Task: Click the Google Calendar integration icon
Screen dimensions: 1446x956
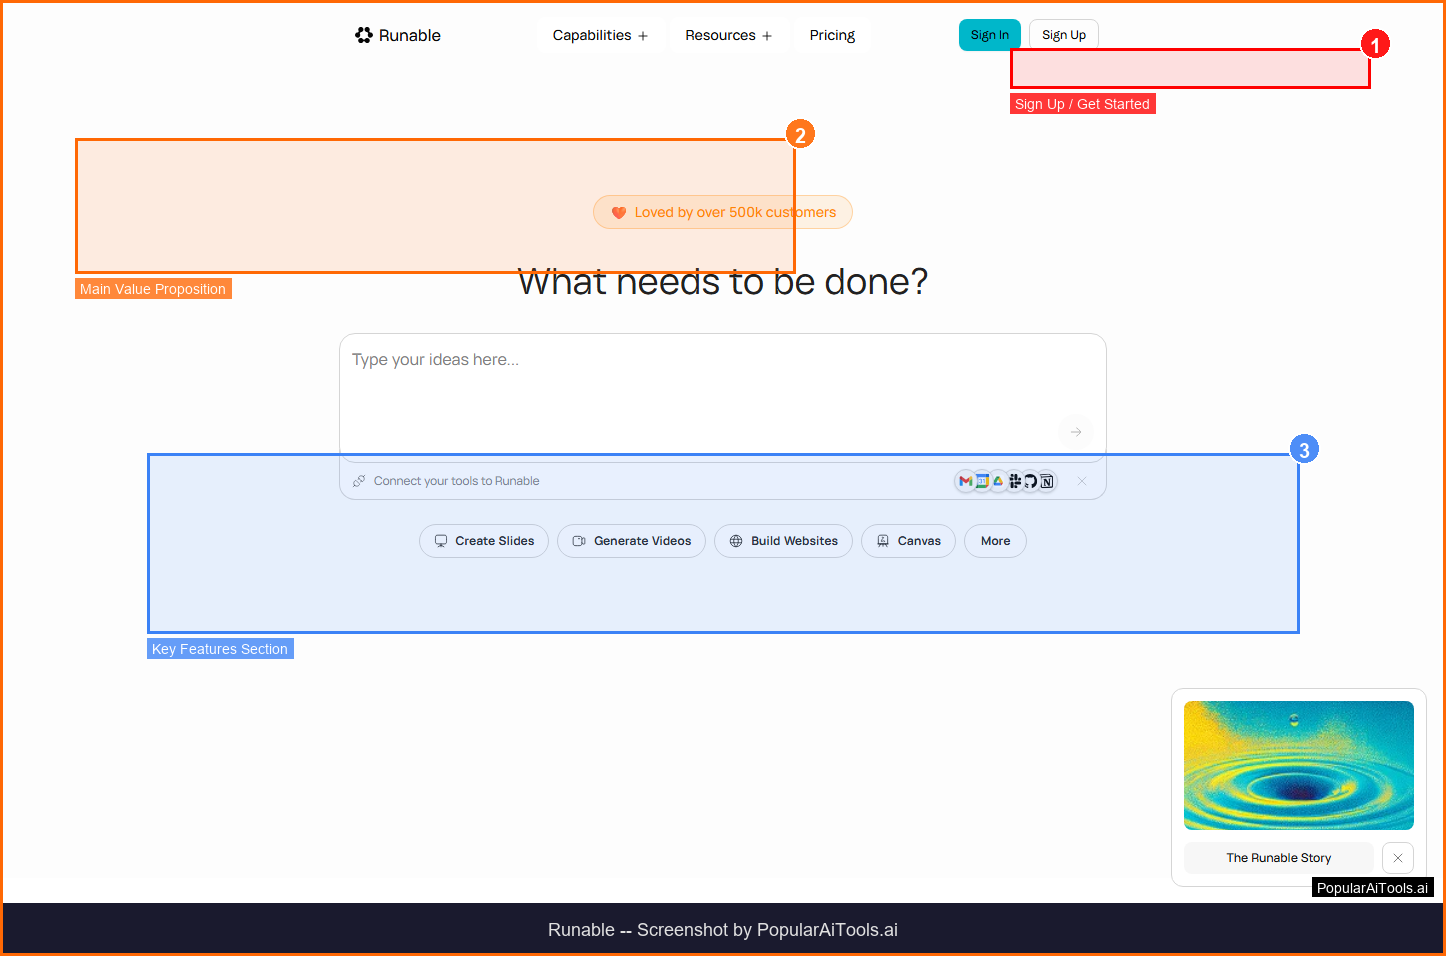Action: coord(982,481)
